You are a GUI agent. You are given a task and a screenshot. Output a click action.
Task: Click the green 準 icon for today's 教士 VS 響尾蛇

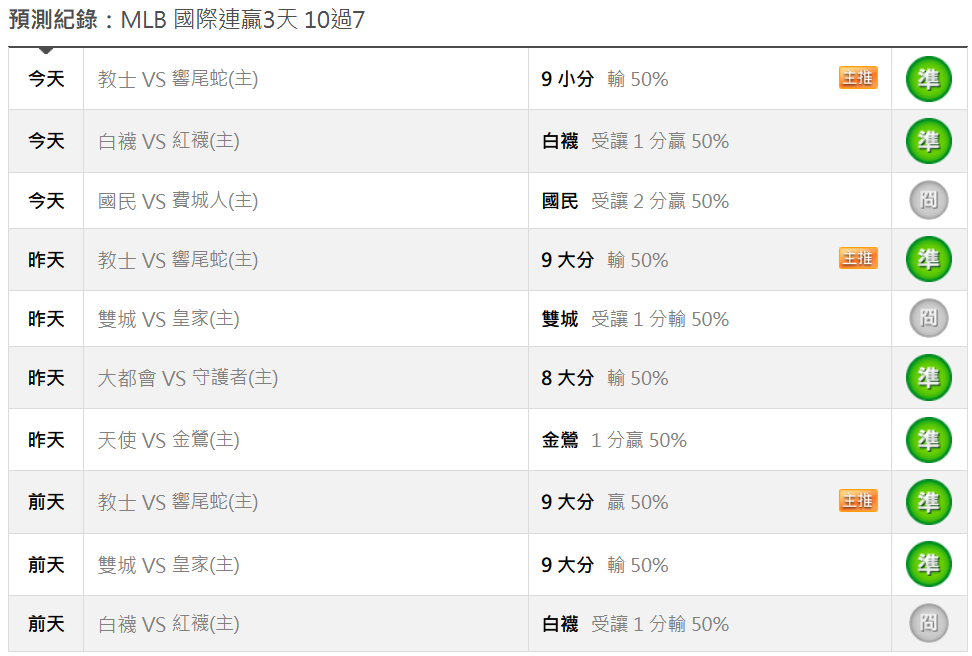[x=928, y=79]
